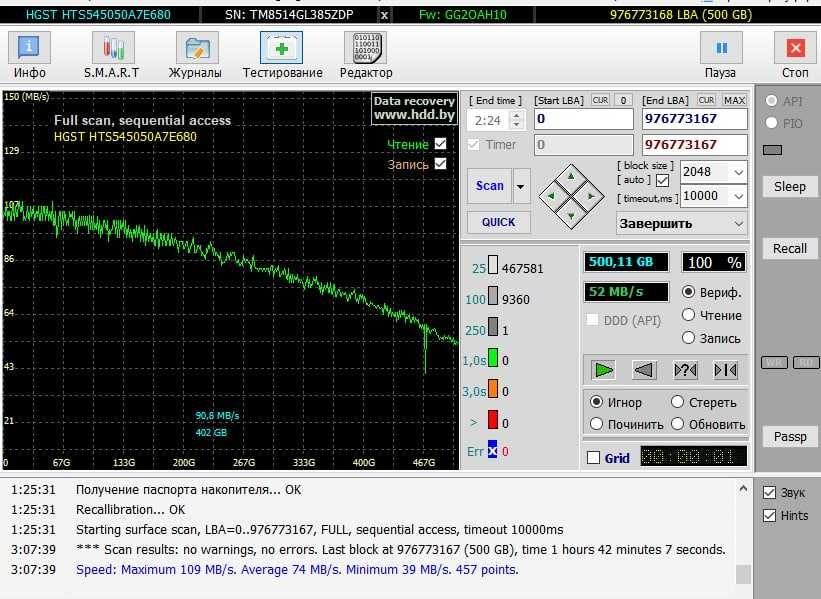Expand the block size 2048 dropdown
Image resolution: width=821 pixels, height=599 pixels.
click(x=738, y=172)
